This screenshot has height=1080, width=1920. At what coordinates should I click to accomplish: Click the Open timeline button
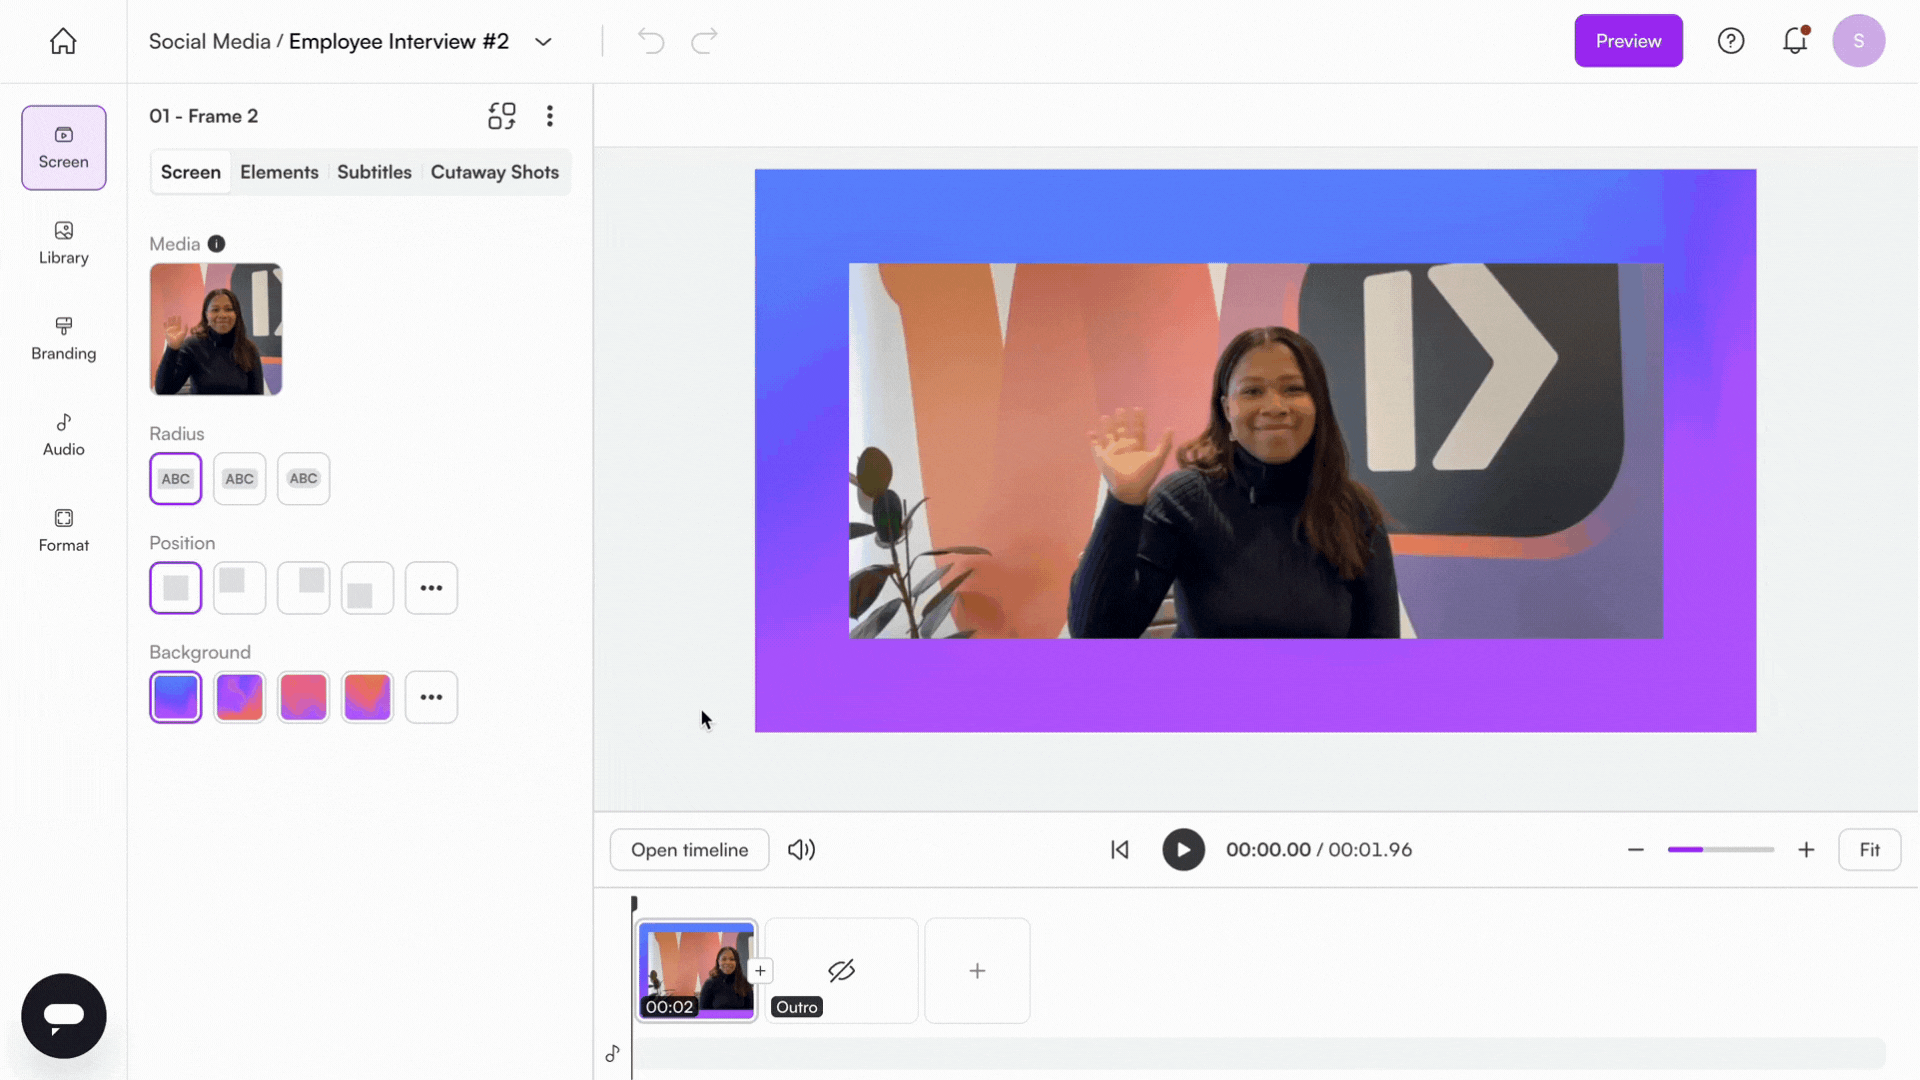click(689, 850)
